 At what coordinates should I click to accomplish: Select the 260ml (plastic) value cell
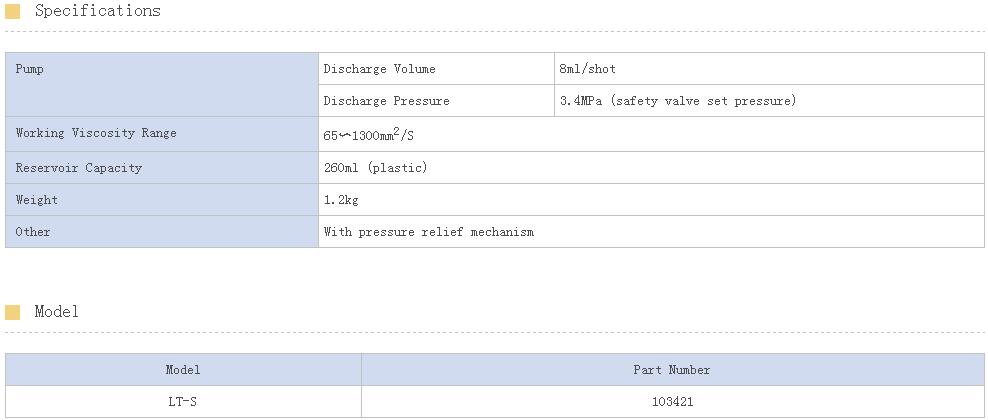coord(651,167)
